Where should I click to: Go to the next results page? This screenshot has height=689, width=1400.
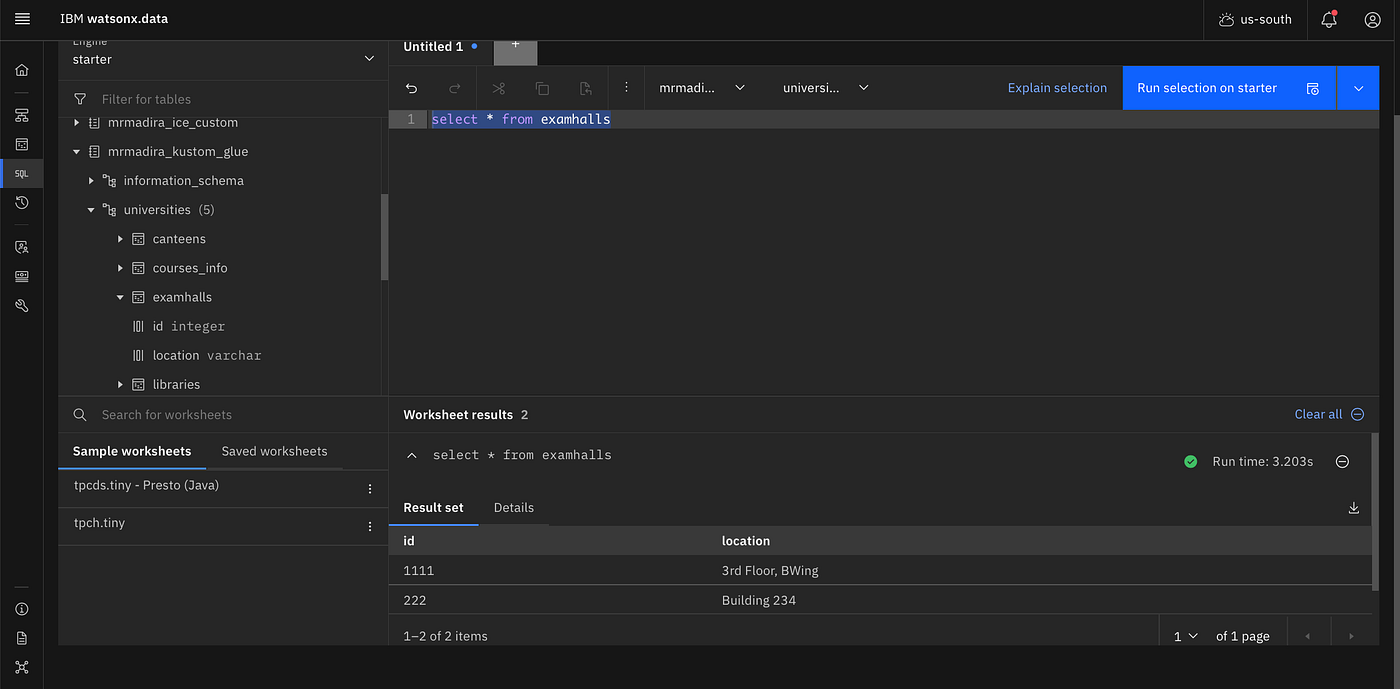1351,636
